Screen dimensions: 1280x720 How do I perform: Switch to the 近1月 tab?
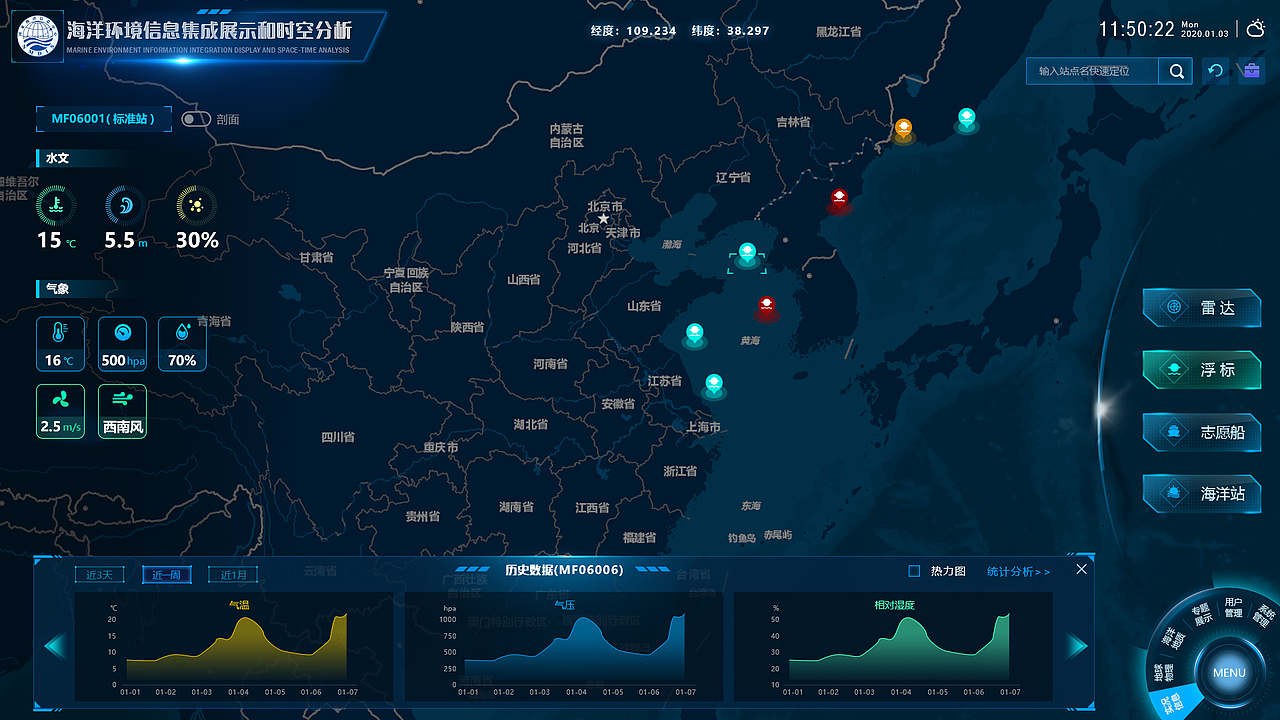(233, 575)
